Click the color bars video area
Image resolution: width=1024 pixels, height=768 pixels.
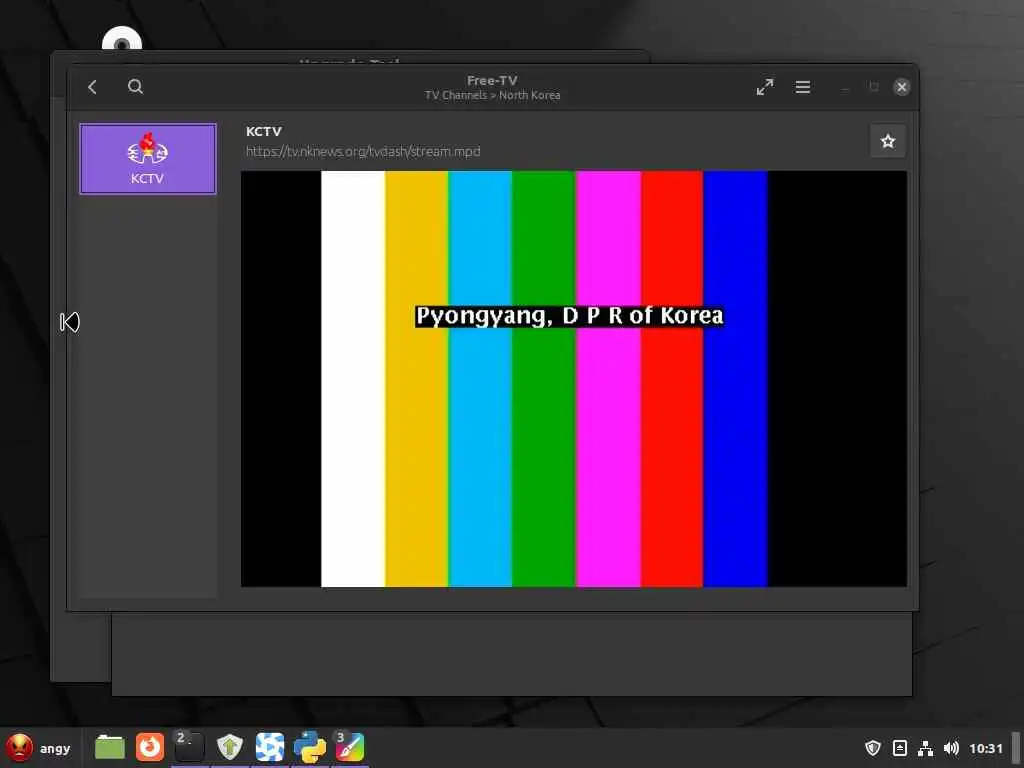pos(573,379)
